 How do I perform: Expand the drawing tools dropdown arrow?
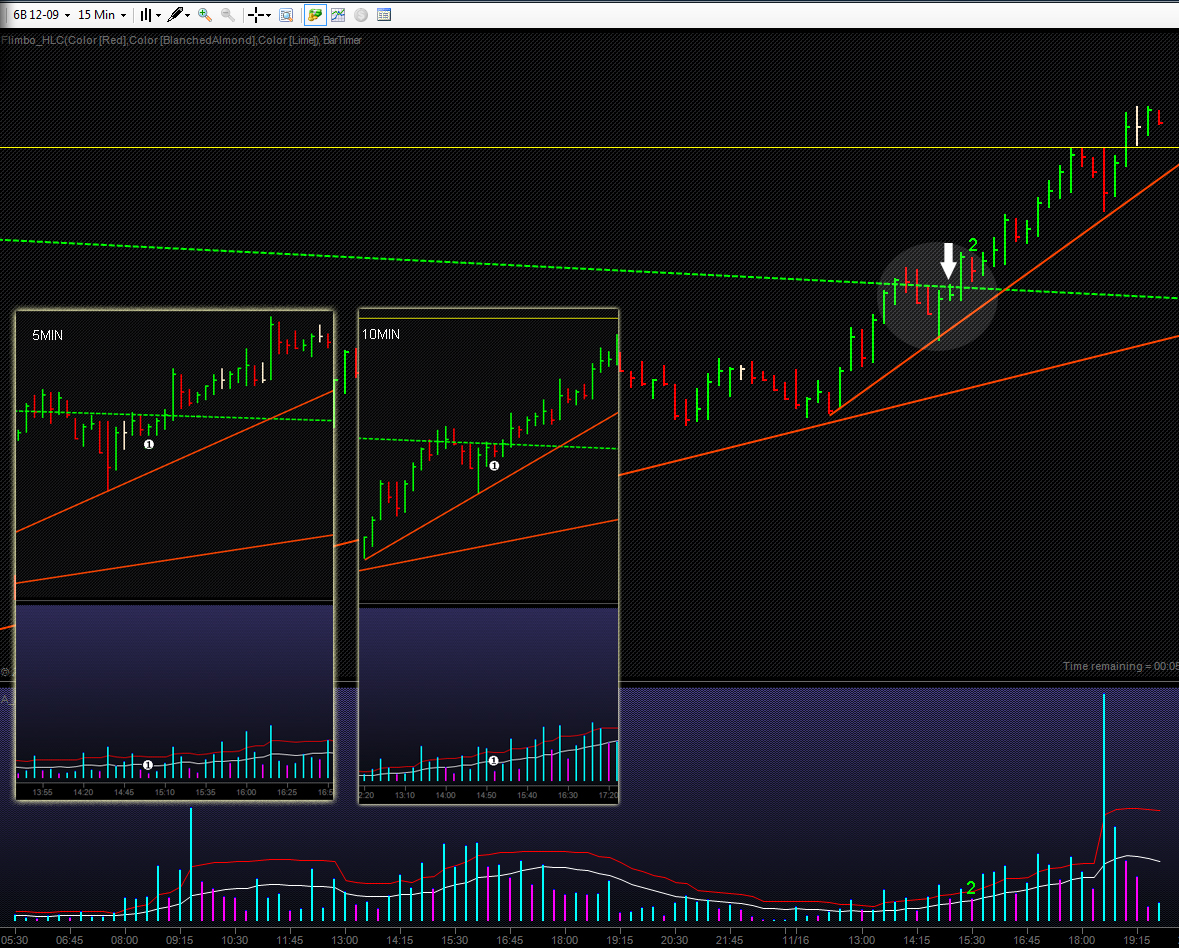187,15
